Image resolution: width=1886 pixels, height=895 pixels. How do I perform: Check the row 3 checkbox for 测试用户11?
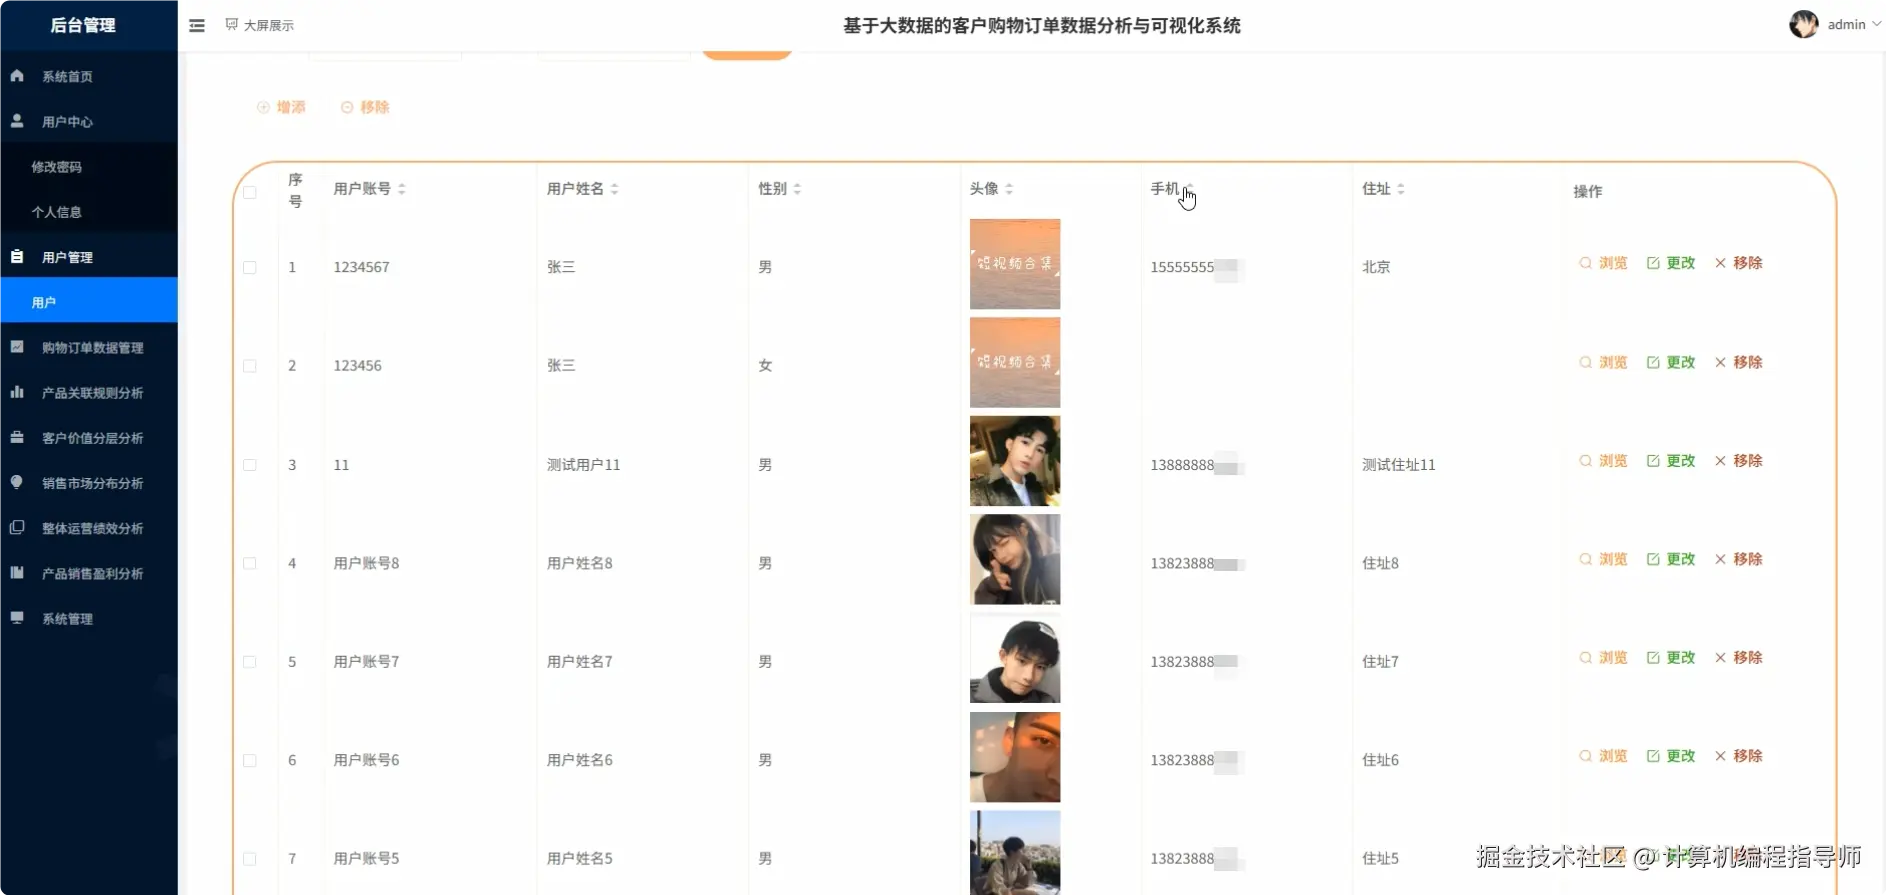(x=250, y=465)
